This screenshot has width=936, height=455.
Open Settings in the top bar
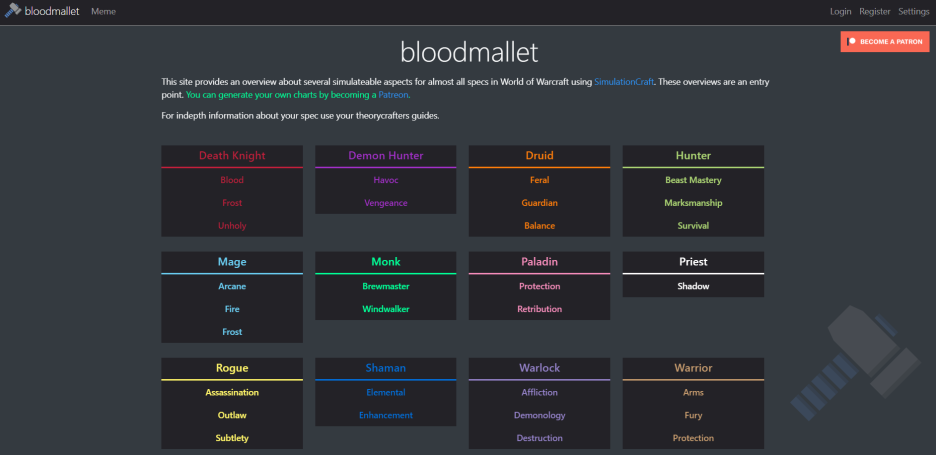coord(913,11)
